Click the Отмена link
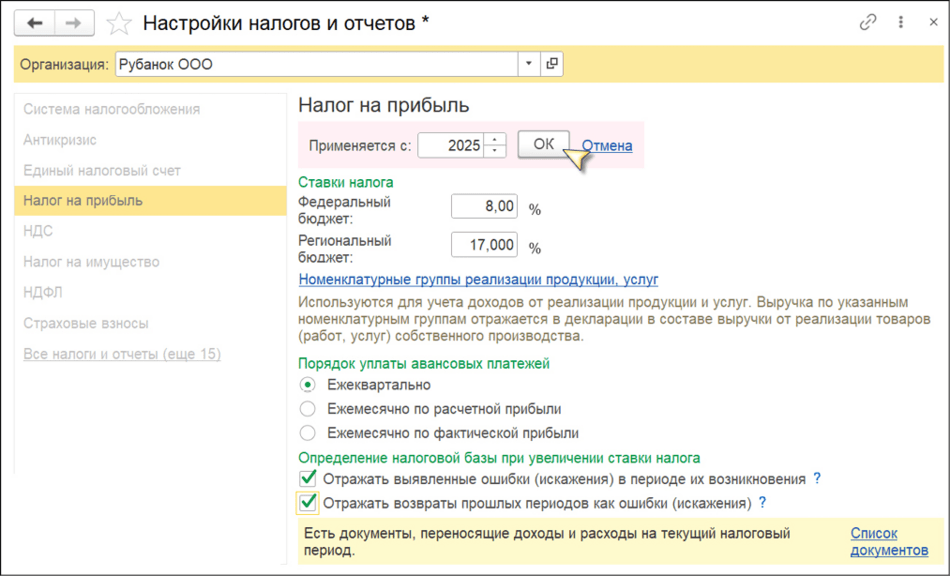The height and width of the screenshot is (576, 950). click(607, 146)
